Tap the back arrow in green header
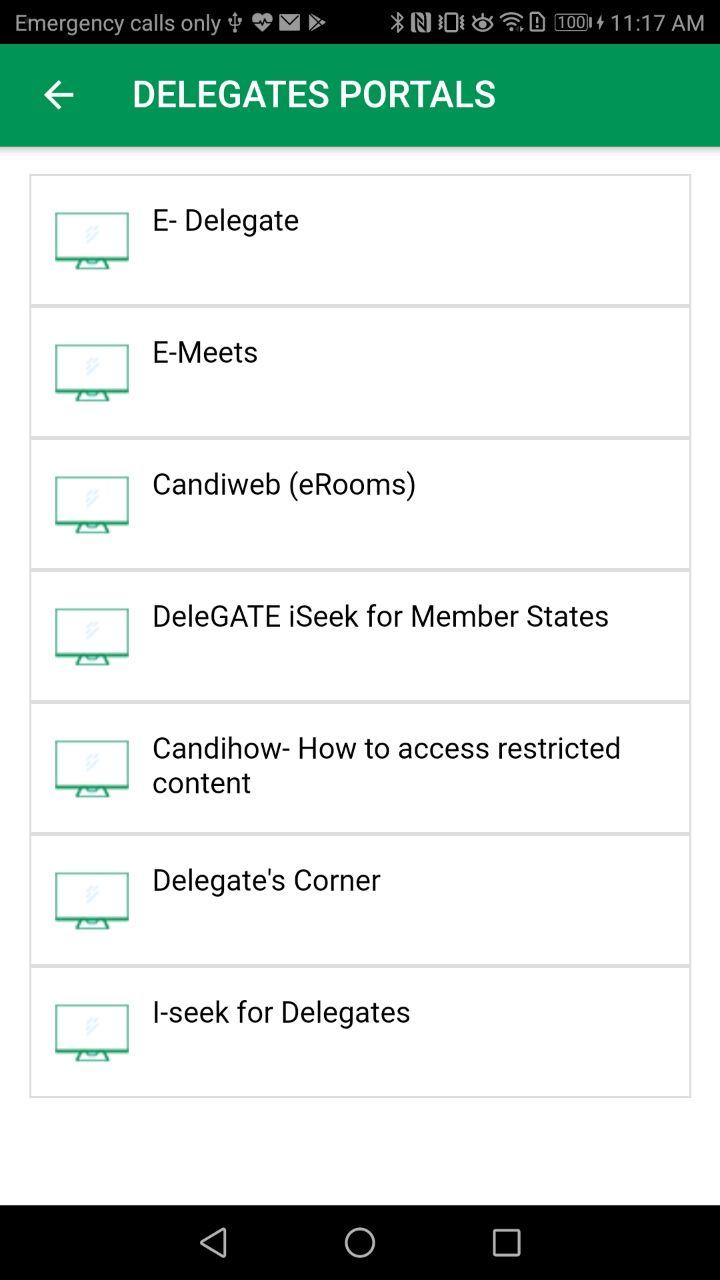720x1280 pixels. click(x=58, y=95)
